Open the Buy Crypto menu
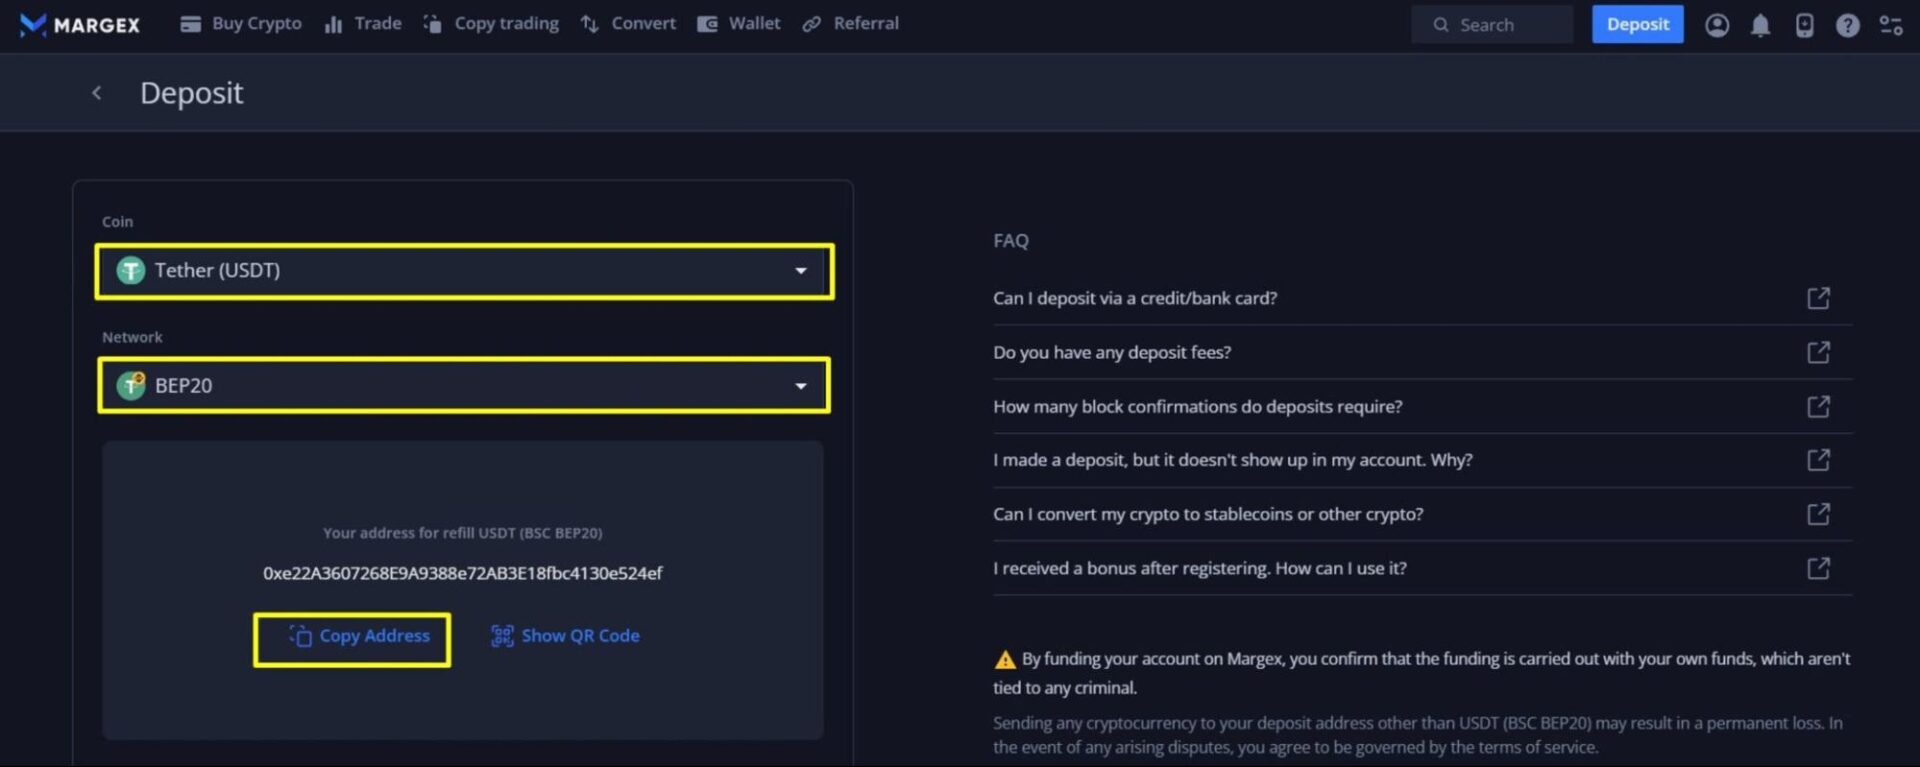 point(241,24)
